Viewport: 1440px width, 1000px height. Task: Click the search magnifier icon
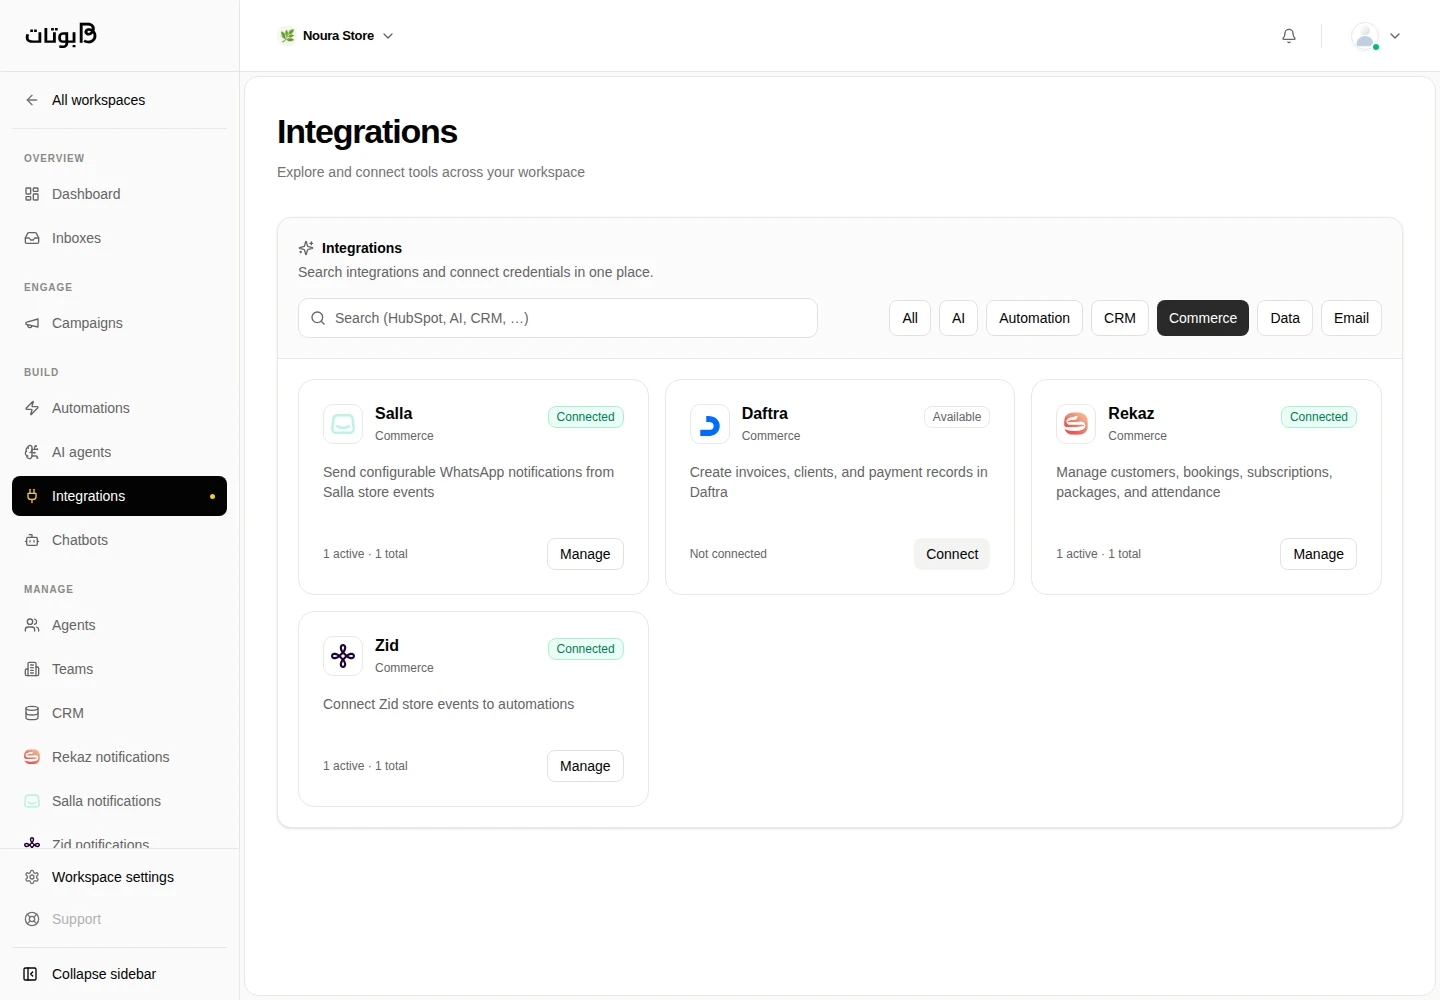[x=318, y=318]
